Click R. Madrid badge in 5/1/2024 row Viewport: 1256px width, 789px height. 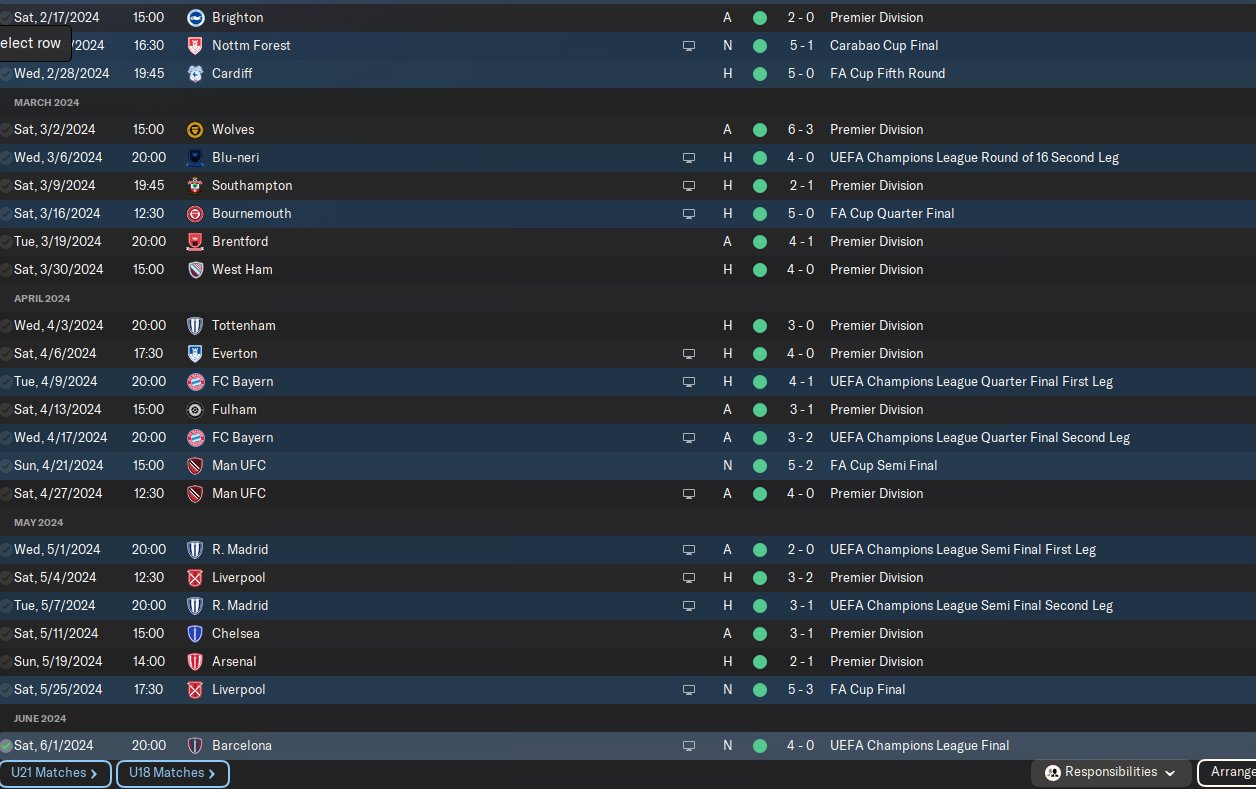(x=195, y=549)
